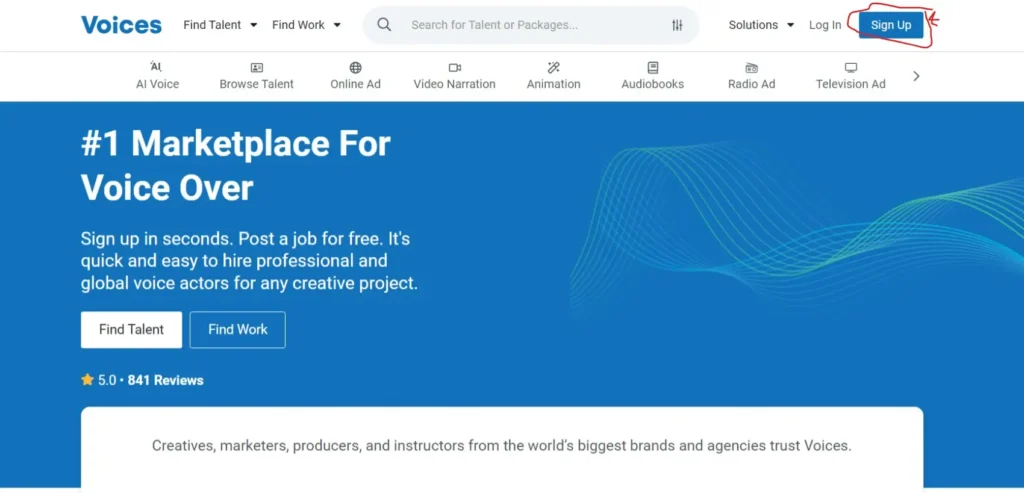1024x493 pixels.
Task: Select the Radio Ad radio icon
Action: [x=752, y=67]
